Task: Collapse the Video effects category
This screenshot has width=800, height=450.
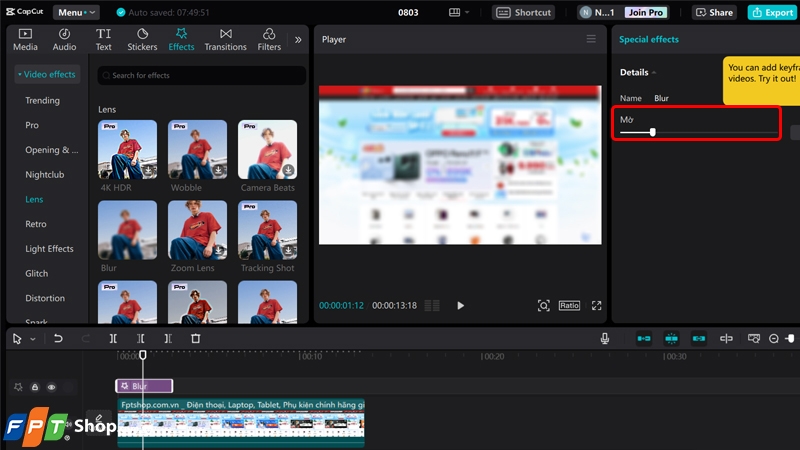Action: (x=47, y=74)
